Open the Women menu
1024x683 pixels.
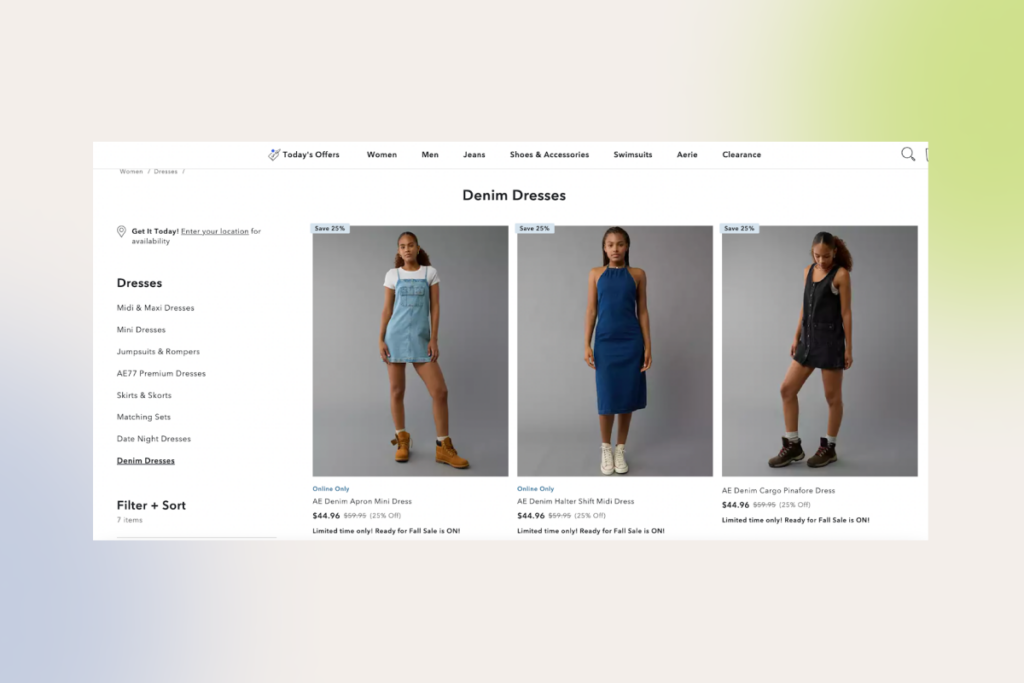pos(381,155)
